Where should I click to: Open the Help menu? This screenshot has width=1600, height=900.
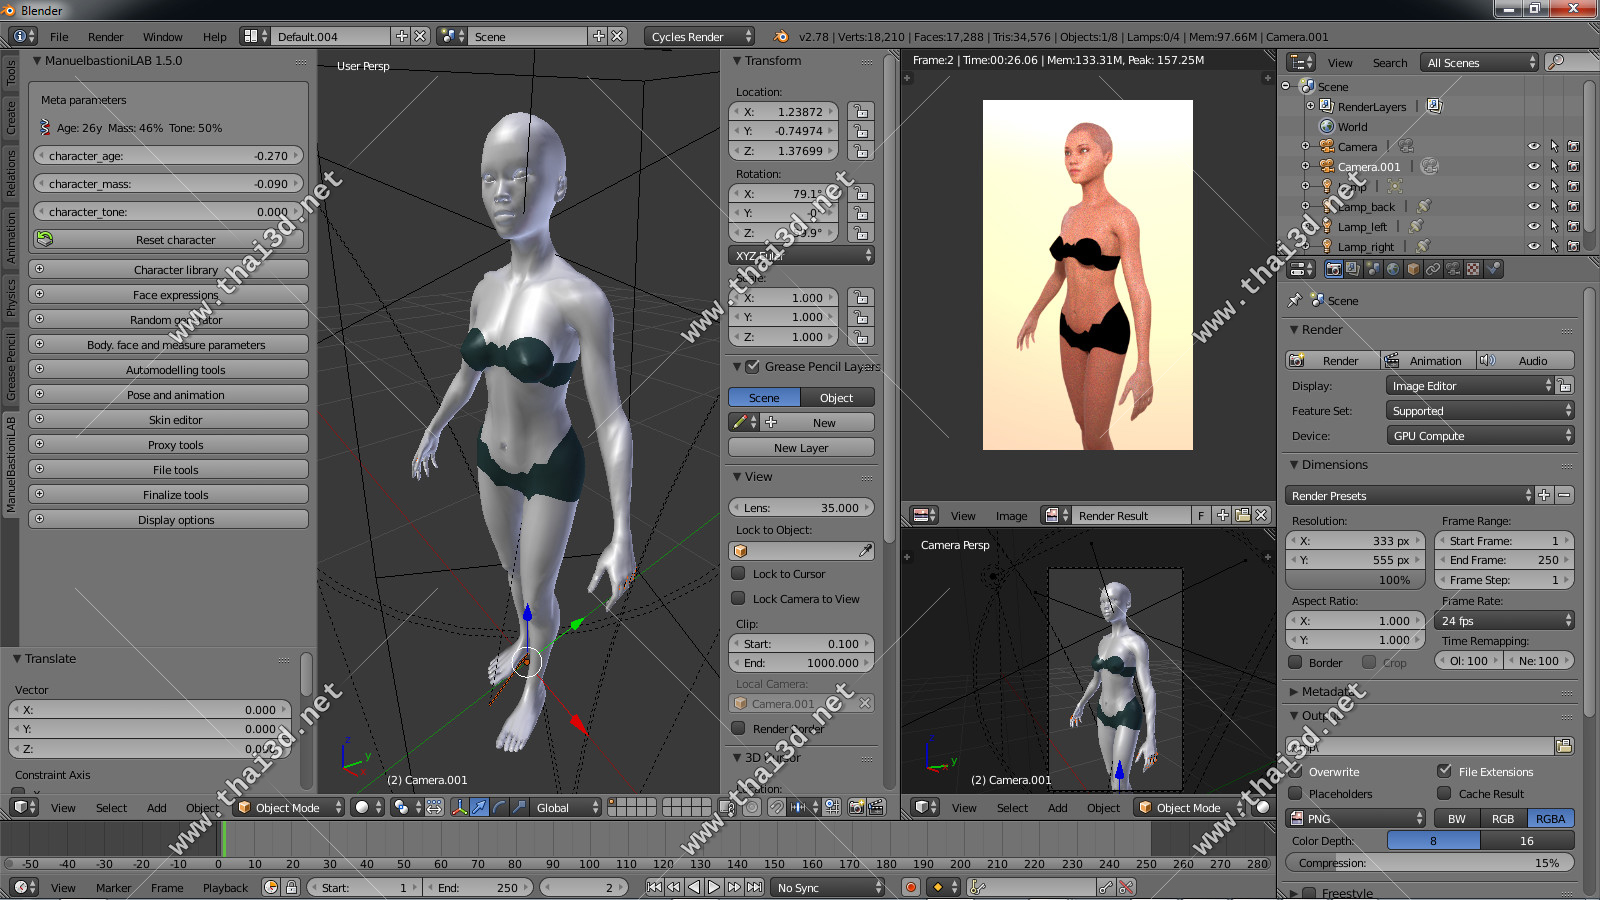pos(214,37)
